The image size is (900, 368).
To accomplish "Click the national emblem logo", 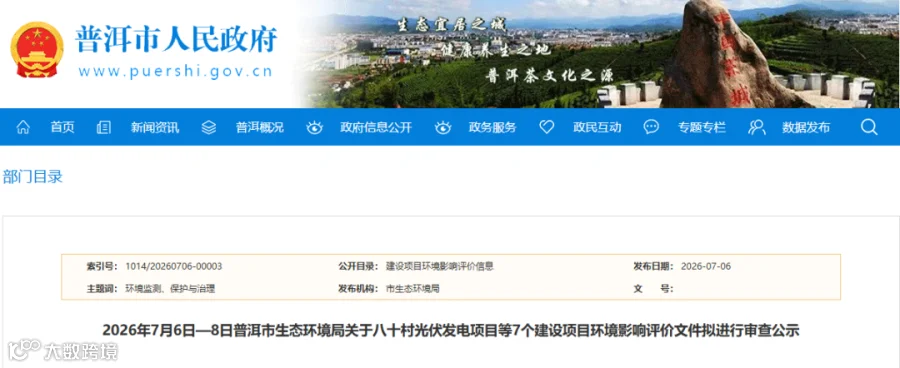I will [x=37, y=49].
